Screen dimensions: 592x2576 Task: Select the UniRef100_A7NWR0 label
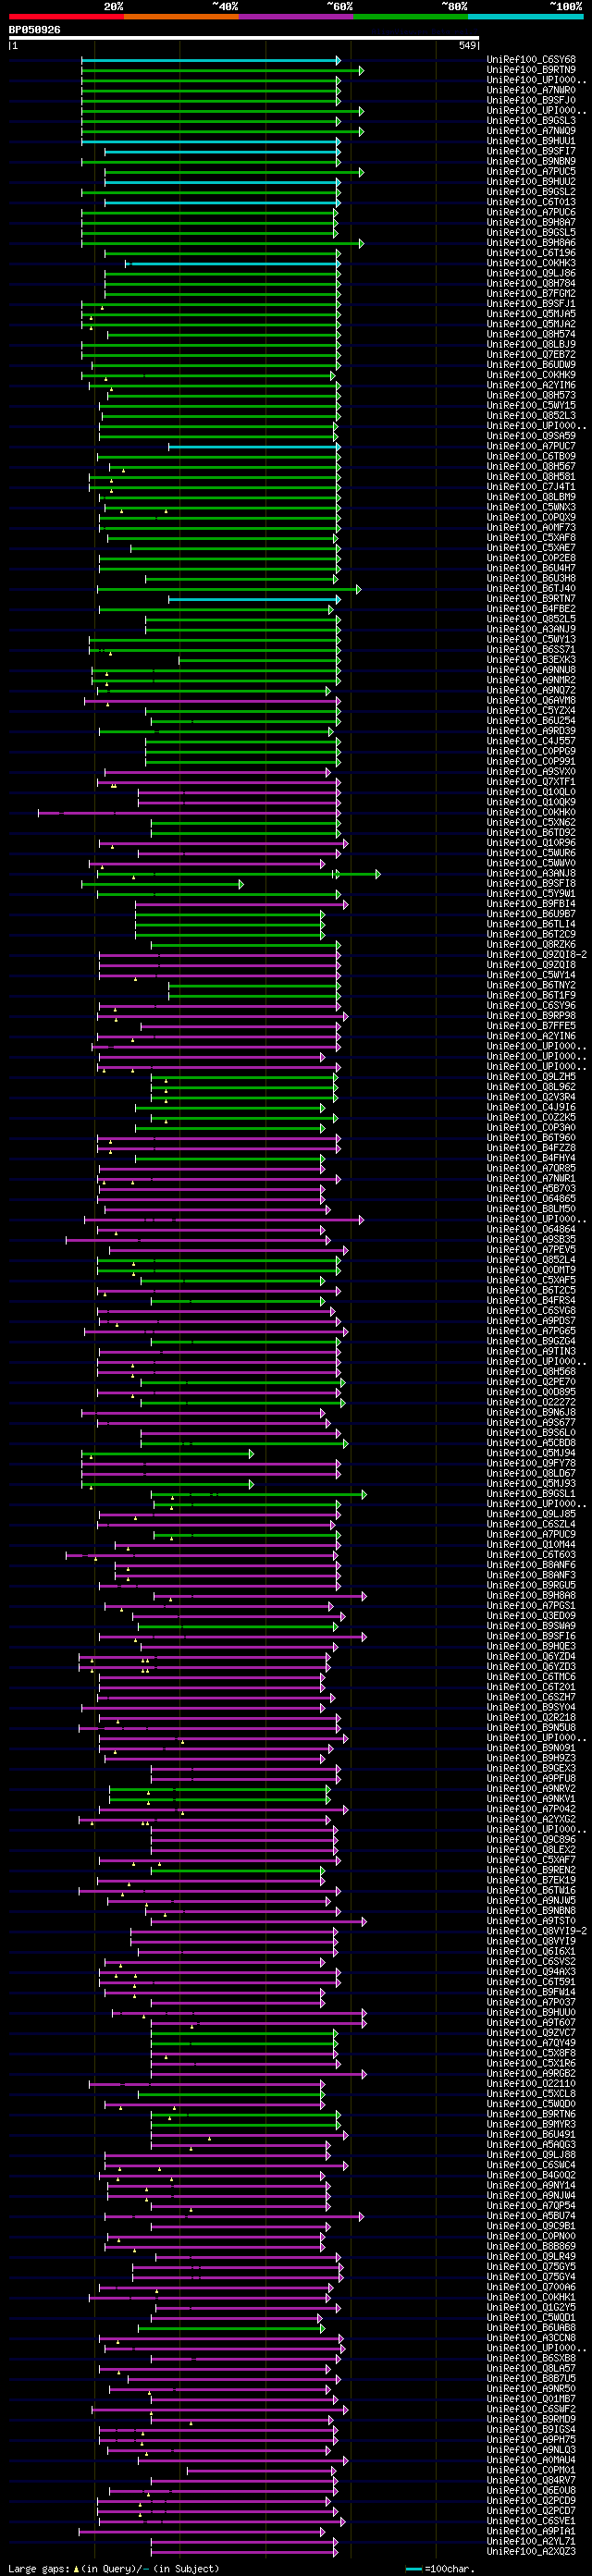click(x=531, y=90)
